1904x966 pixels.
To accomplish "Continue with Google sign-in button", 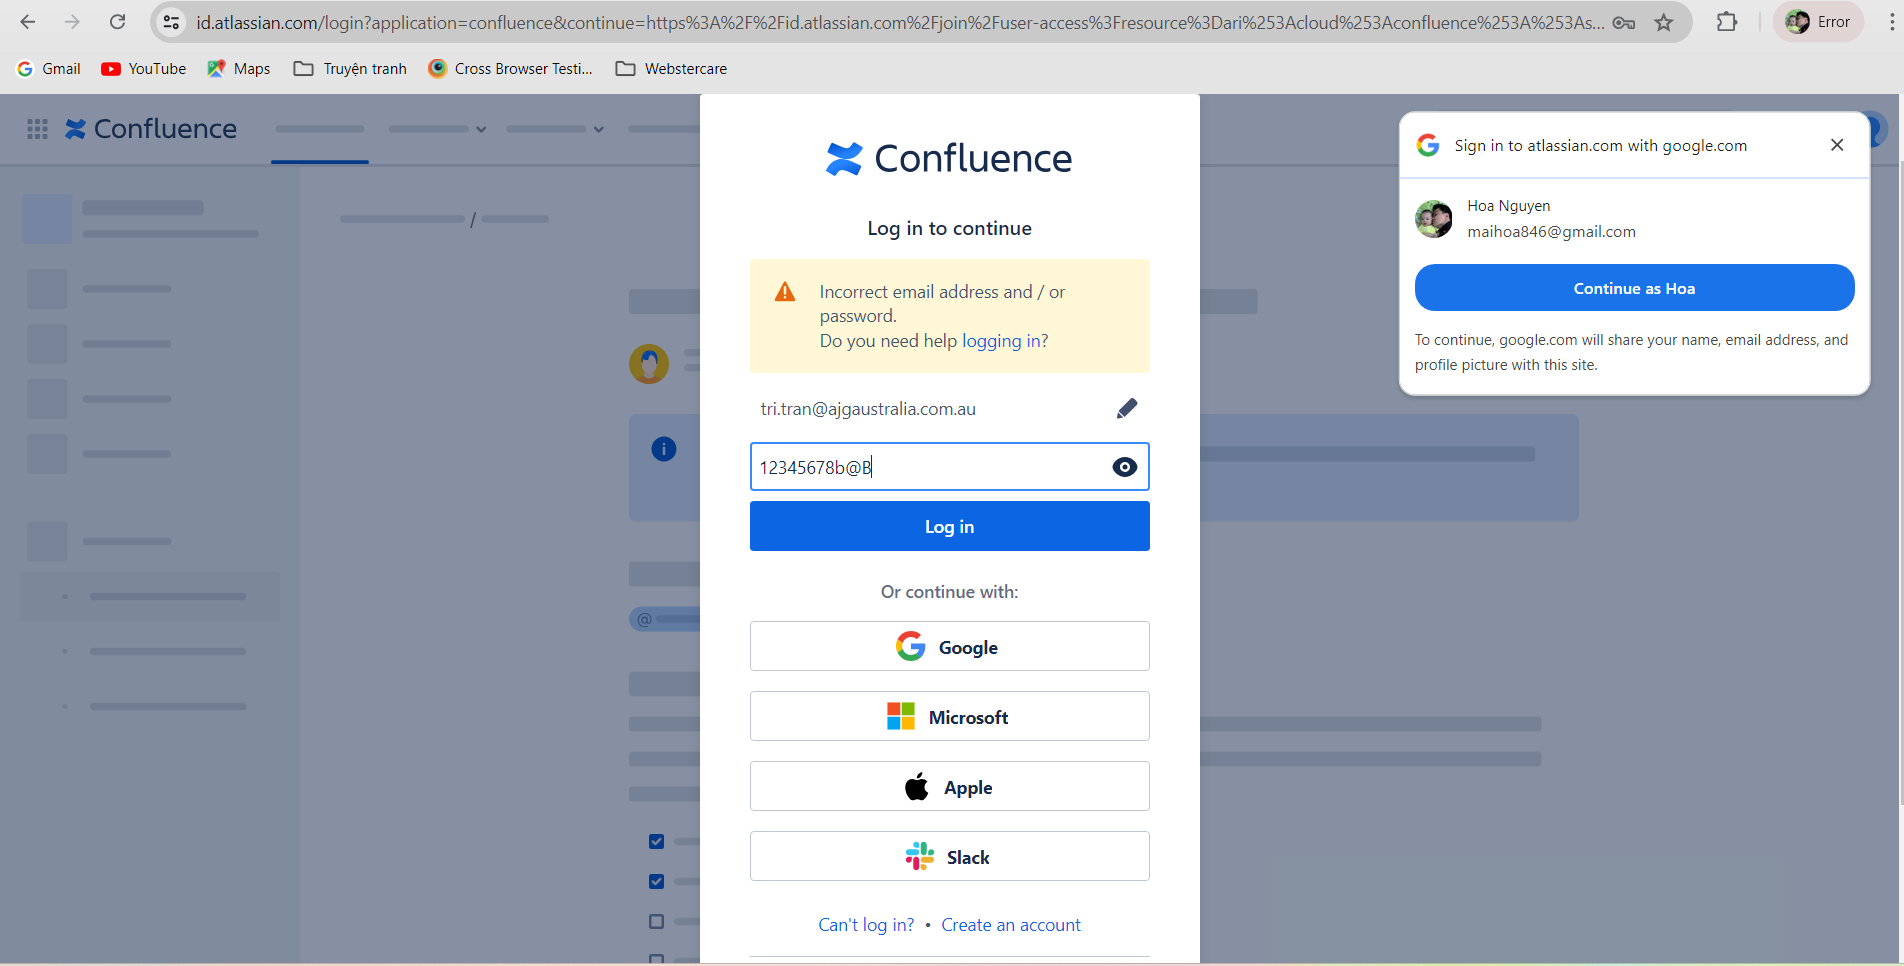I will click(950, 647).
